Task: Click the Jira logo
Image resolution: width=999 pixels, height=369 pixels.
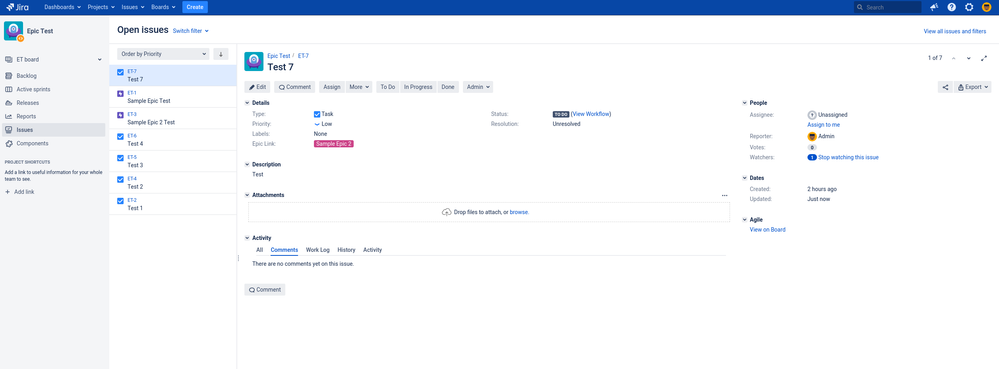Action: [x=17, y=7]
